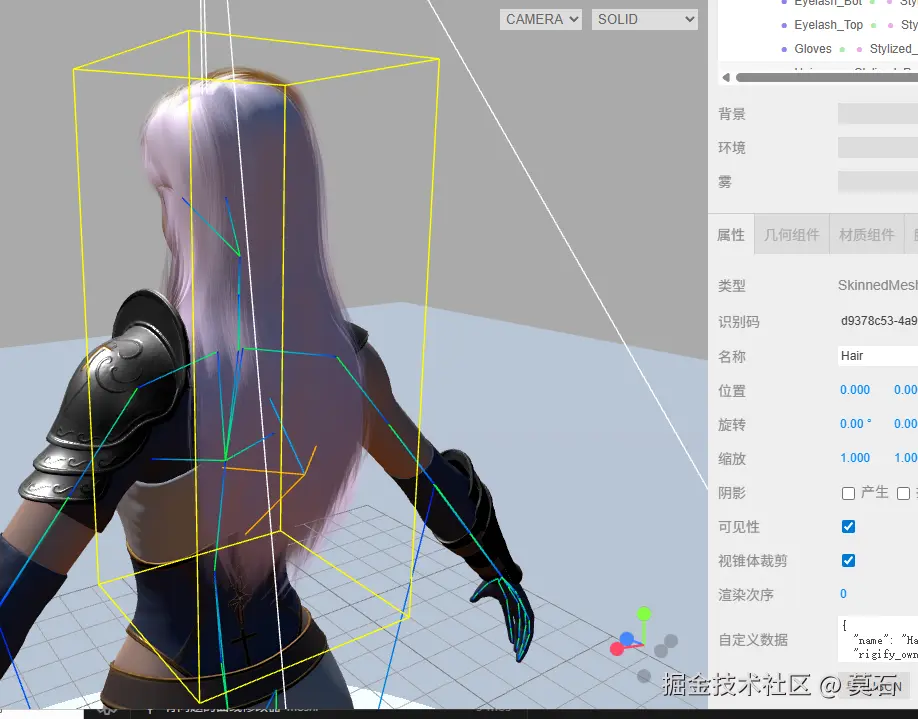
Task: Click the pink material dot beside Eyelash_Top
Action: click(890, 24)
